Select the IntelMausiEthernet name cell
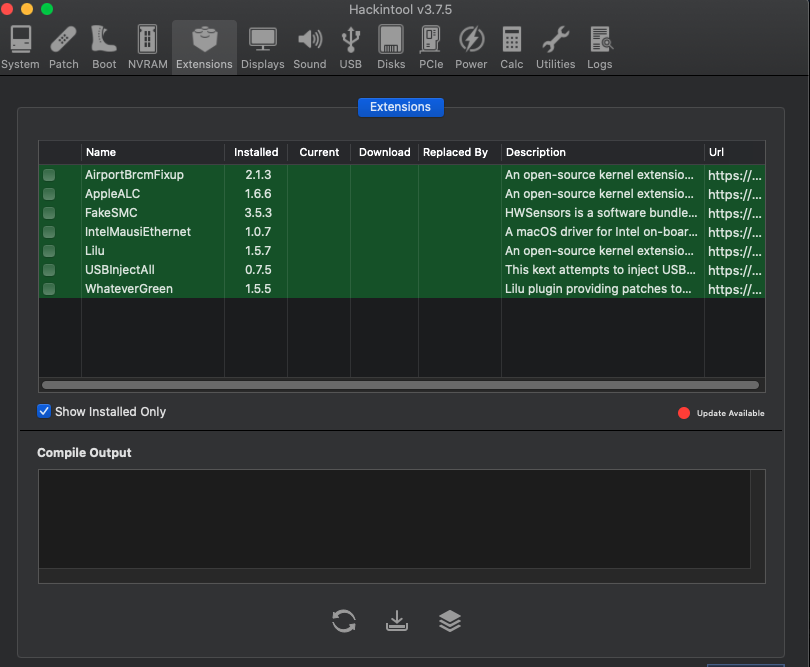The height and width of the screenshot is (667, 810). tap(138, 231)
